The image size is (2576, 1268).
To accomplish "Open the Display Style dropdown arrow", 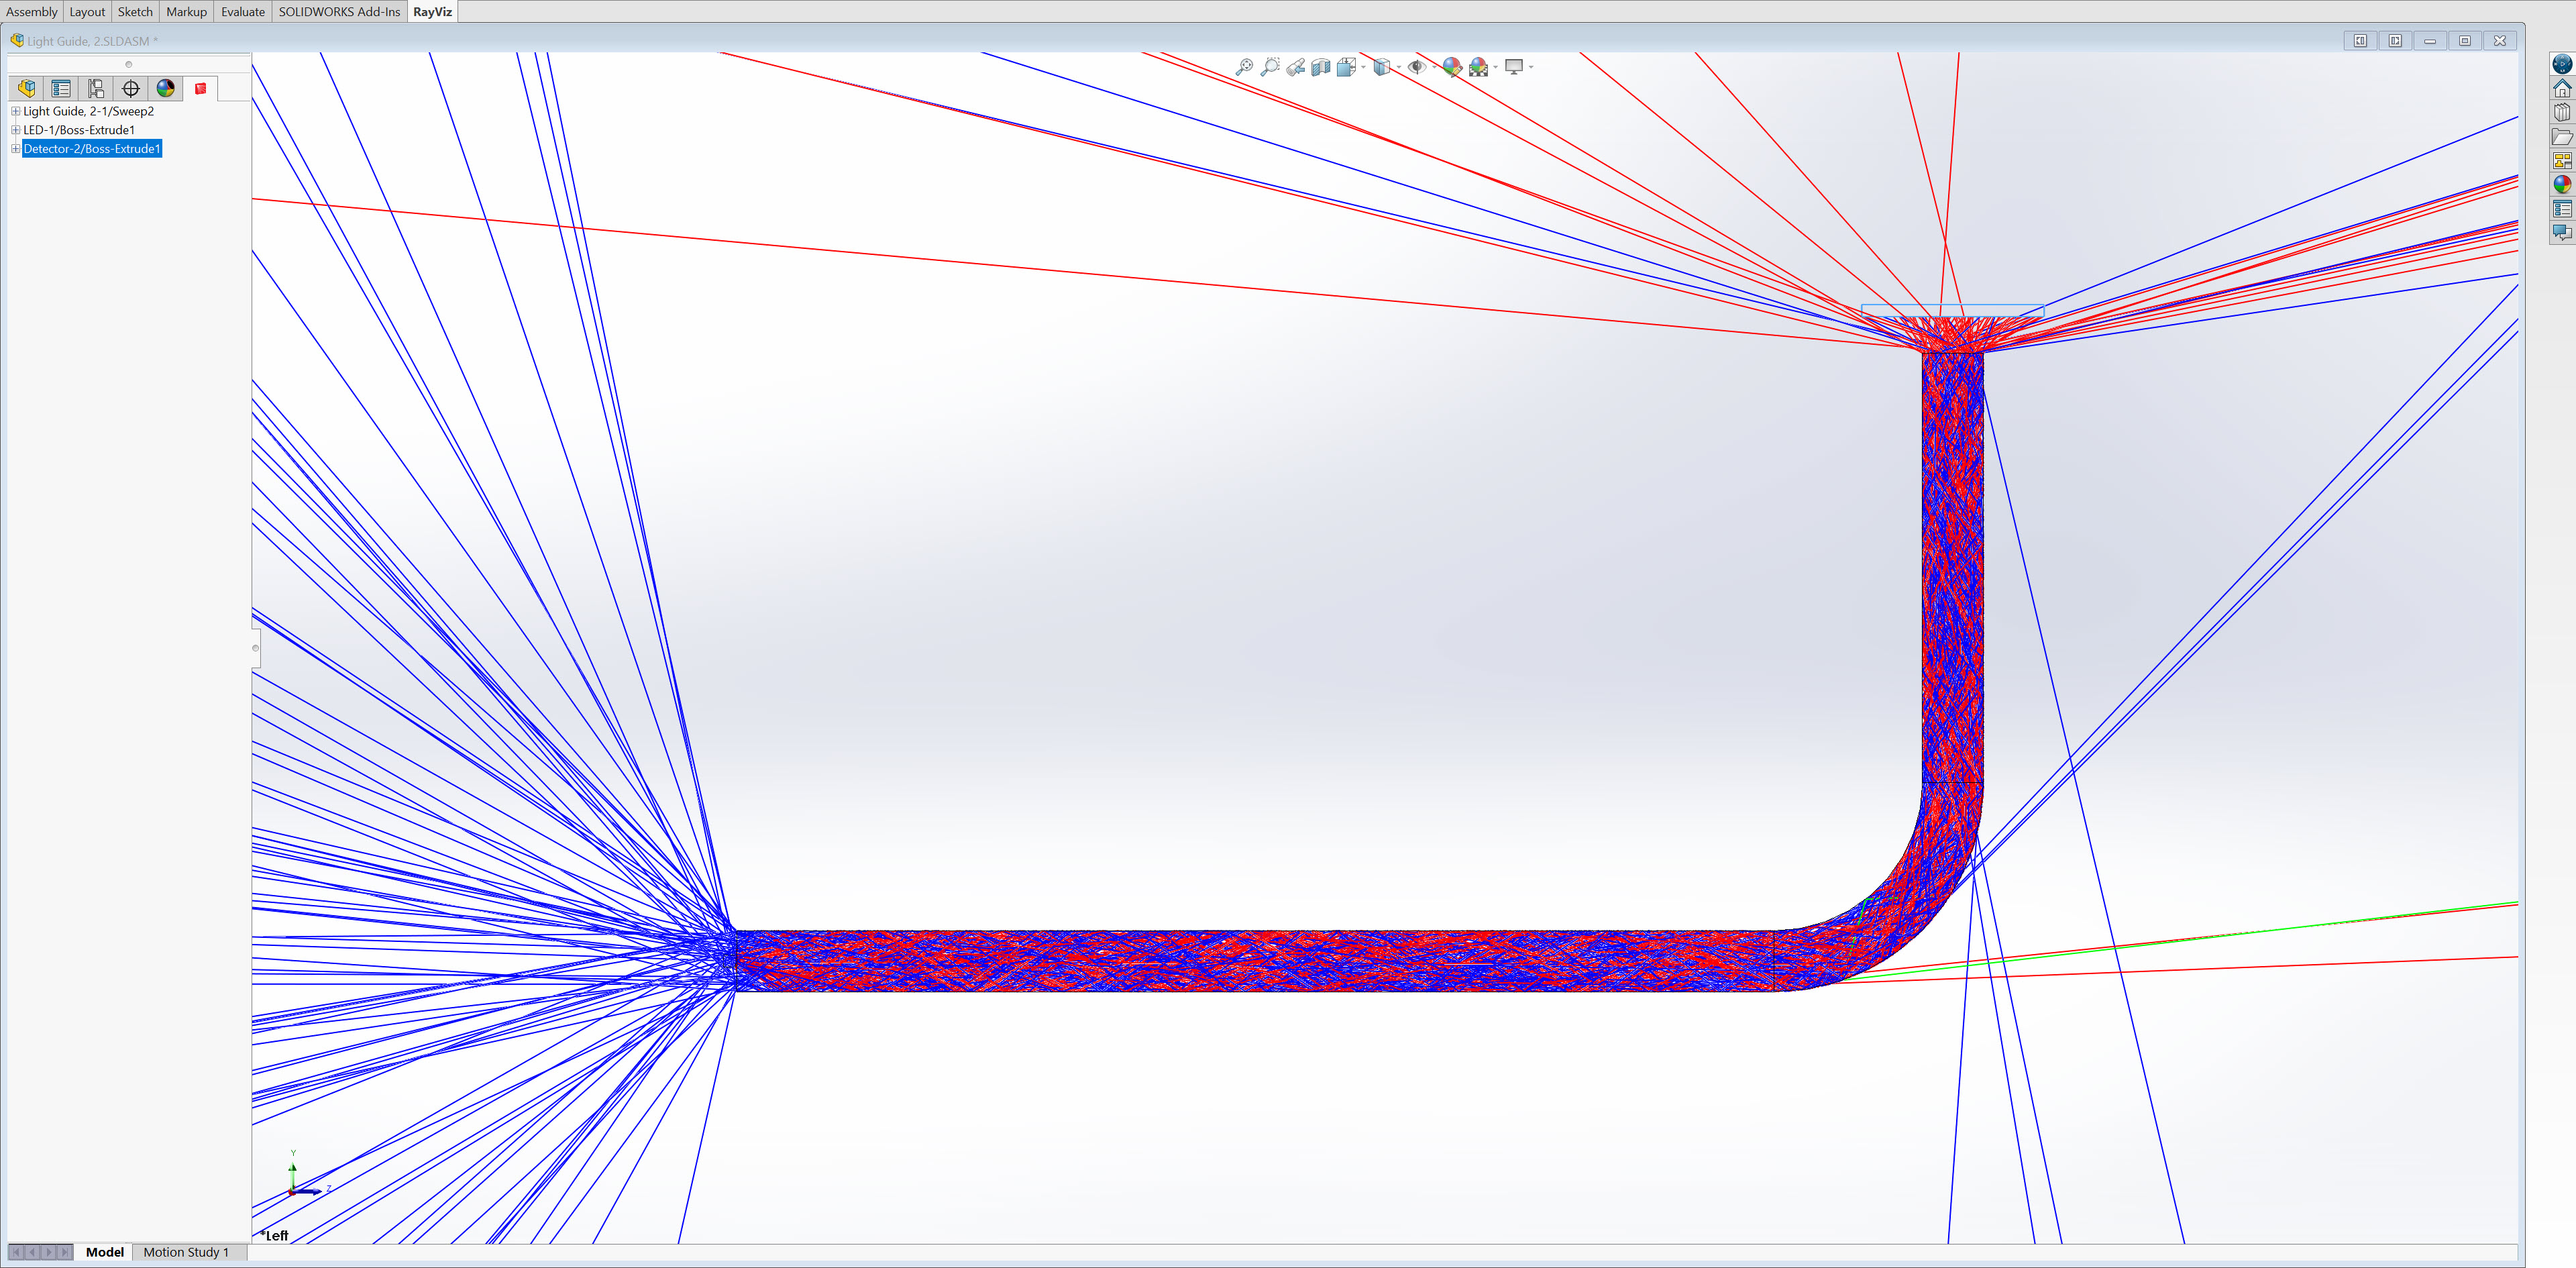I will click(1398, 67).
